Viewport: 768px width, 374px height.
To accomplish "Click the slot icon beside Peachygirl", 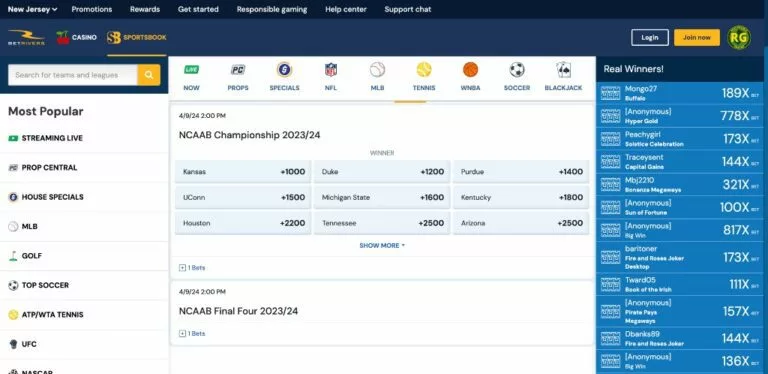I will click(610, 139).
